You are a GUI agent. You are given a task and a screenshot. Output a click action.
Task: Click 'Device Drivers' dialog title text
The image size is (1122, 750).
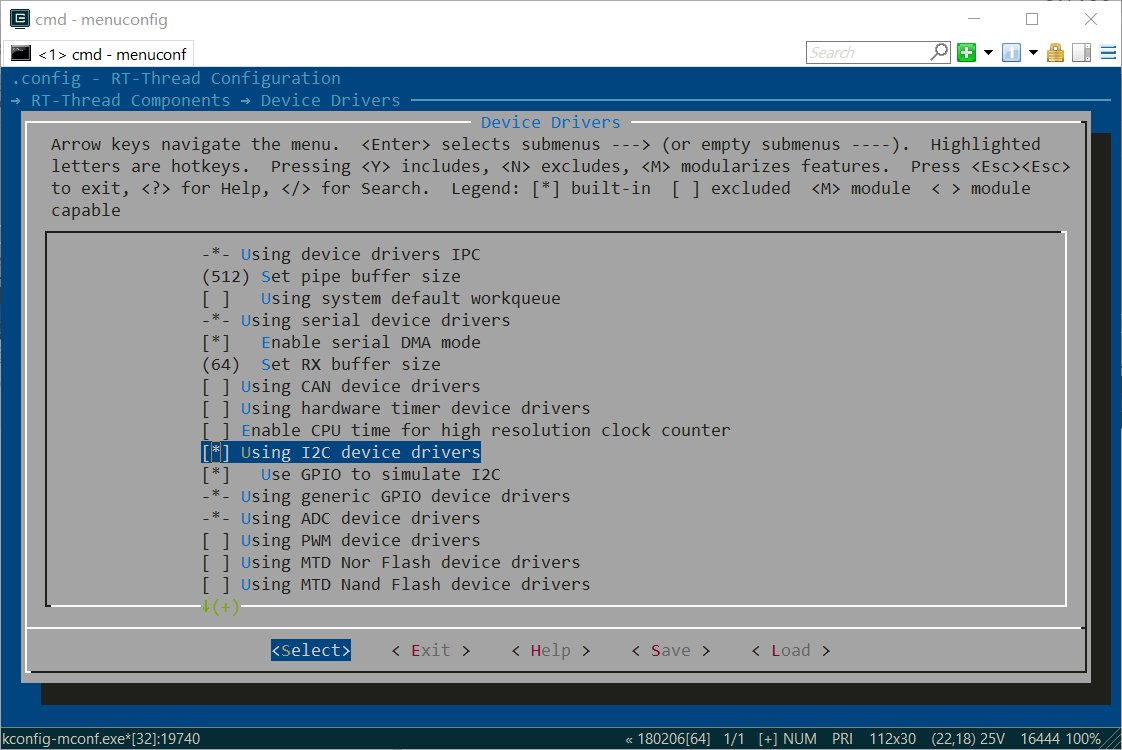point(551,122)
